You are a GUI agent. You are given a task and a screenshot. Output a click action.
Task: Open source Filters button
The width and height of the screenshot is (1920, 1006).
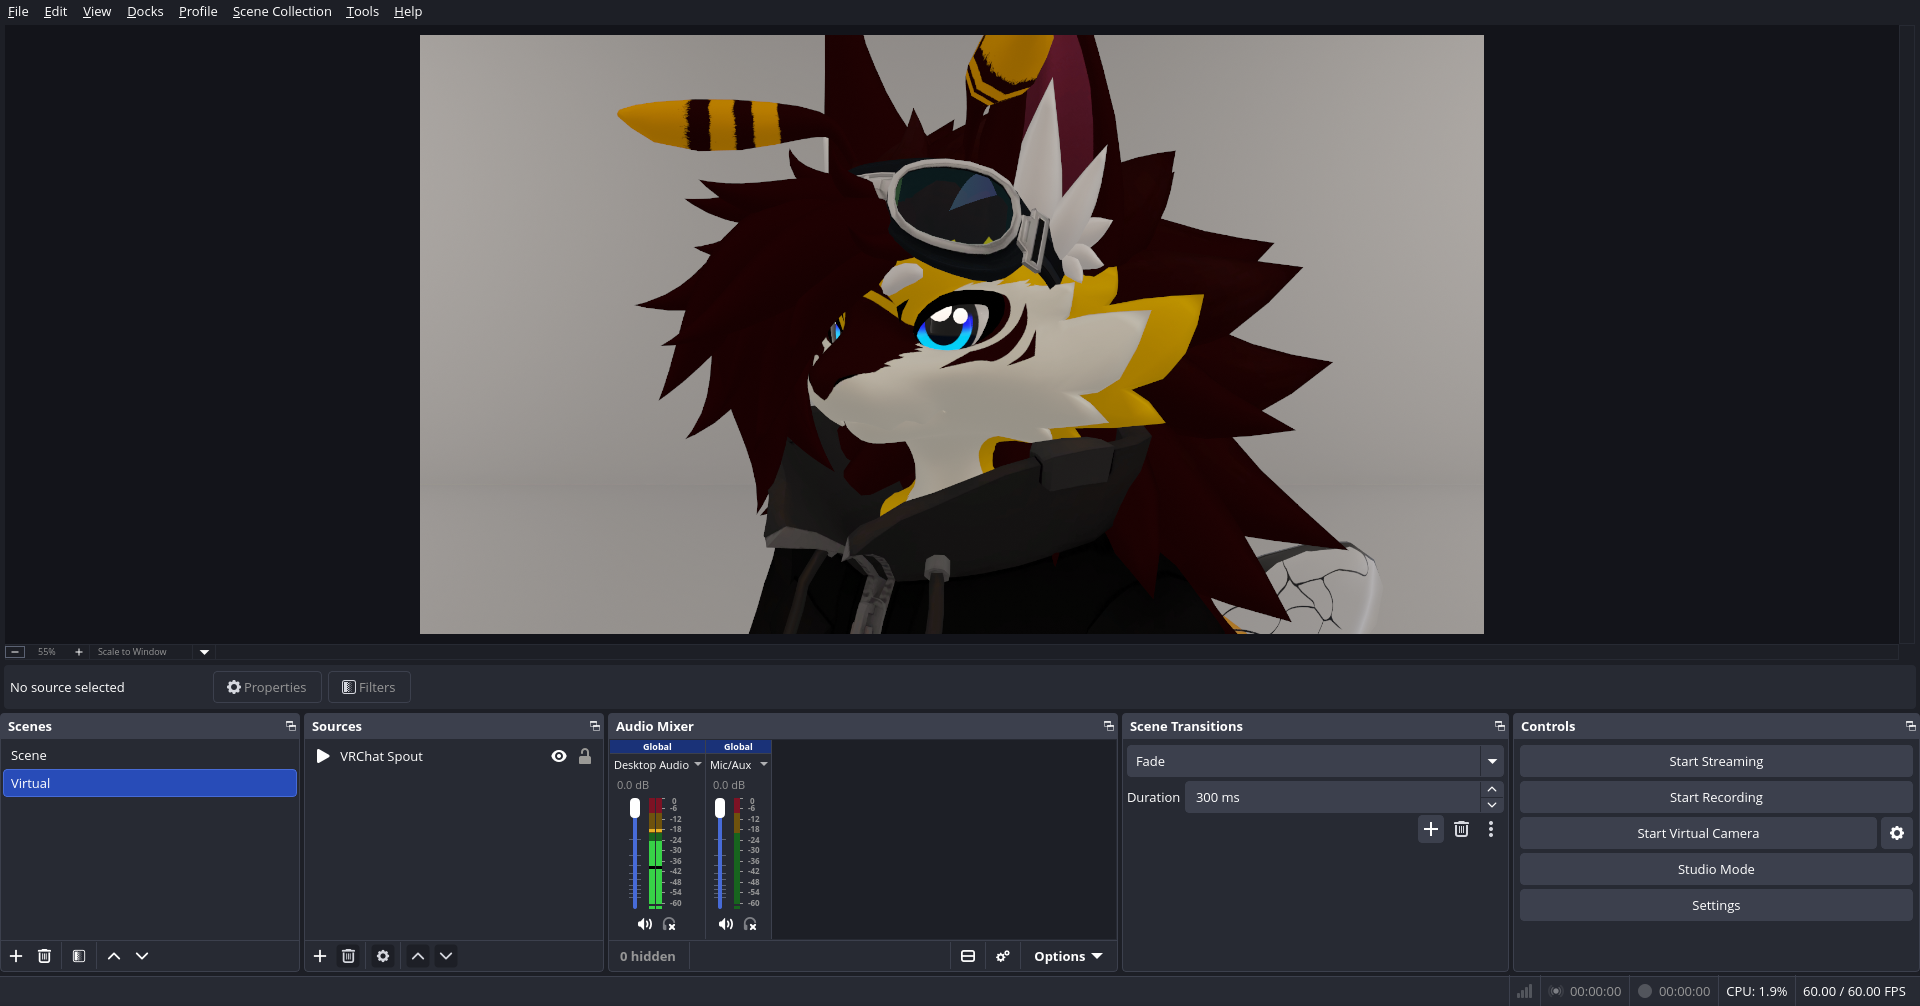coord(369,687)
